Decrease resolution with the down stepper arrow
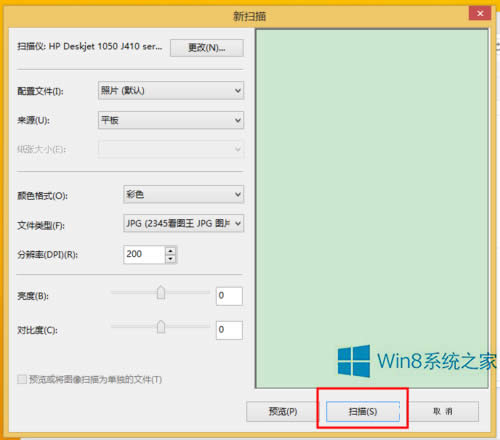This screenshot has width=500, height=440. click(x=171, y=259)
